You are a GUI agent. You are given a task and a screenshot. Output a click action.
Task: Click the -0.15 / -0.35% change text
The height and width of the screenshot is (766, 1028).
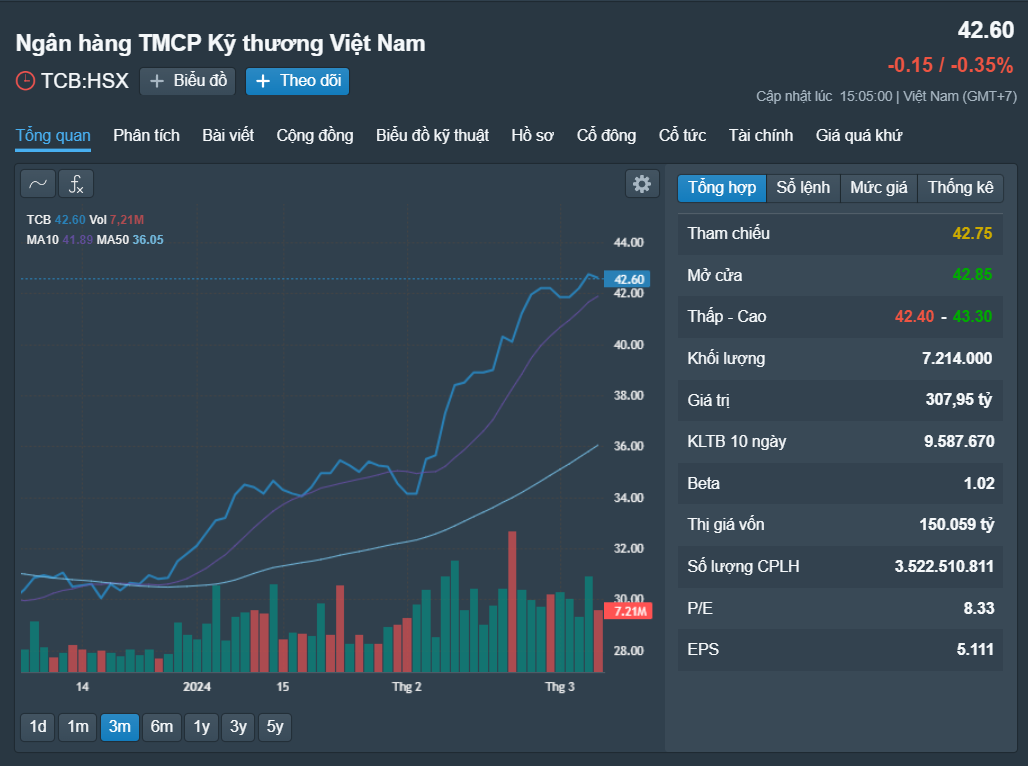coord(950,65)
